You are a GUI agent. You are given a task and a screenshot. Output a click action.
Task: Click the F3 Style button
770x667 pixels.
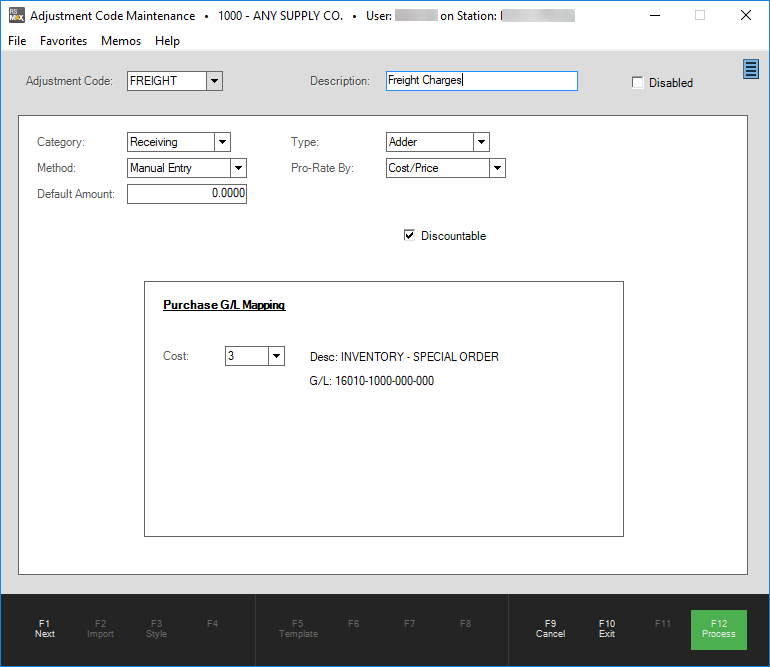pyautogui.click(x=156, y=629)
